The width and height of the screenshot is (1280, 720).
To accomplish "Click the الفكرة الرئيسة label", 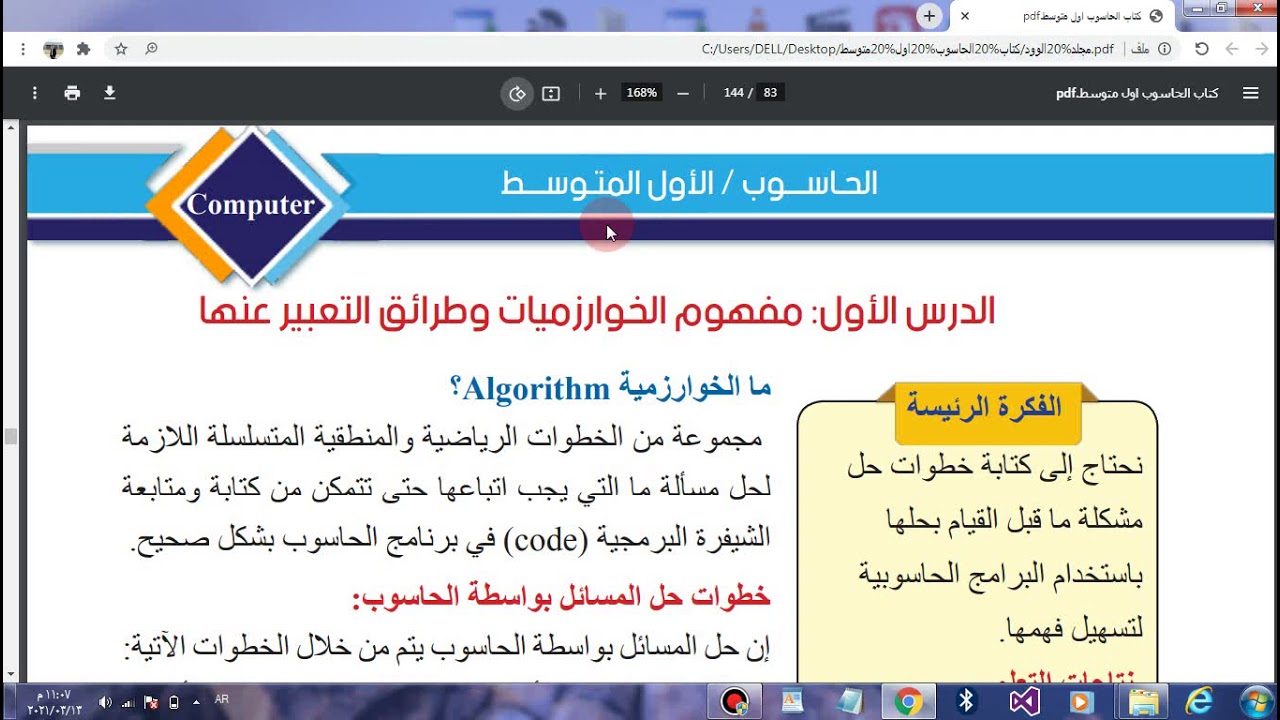I will 984,406.
